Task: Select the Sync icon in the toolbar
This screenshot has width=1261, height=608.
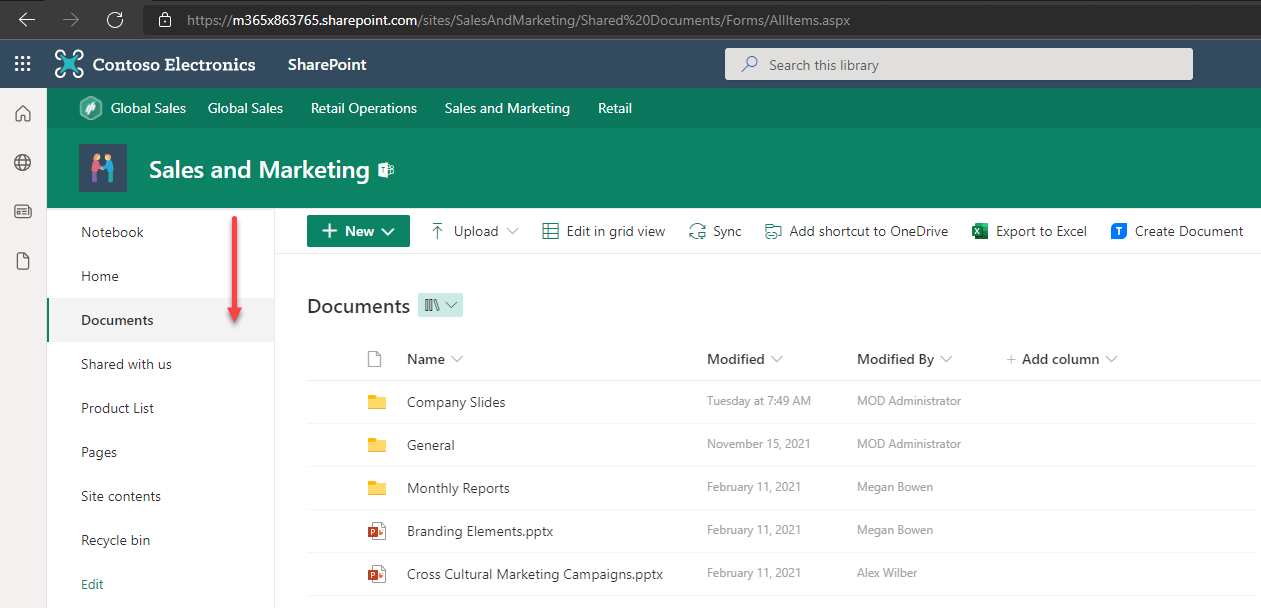Action: pos(698,231)
